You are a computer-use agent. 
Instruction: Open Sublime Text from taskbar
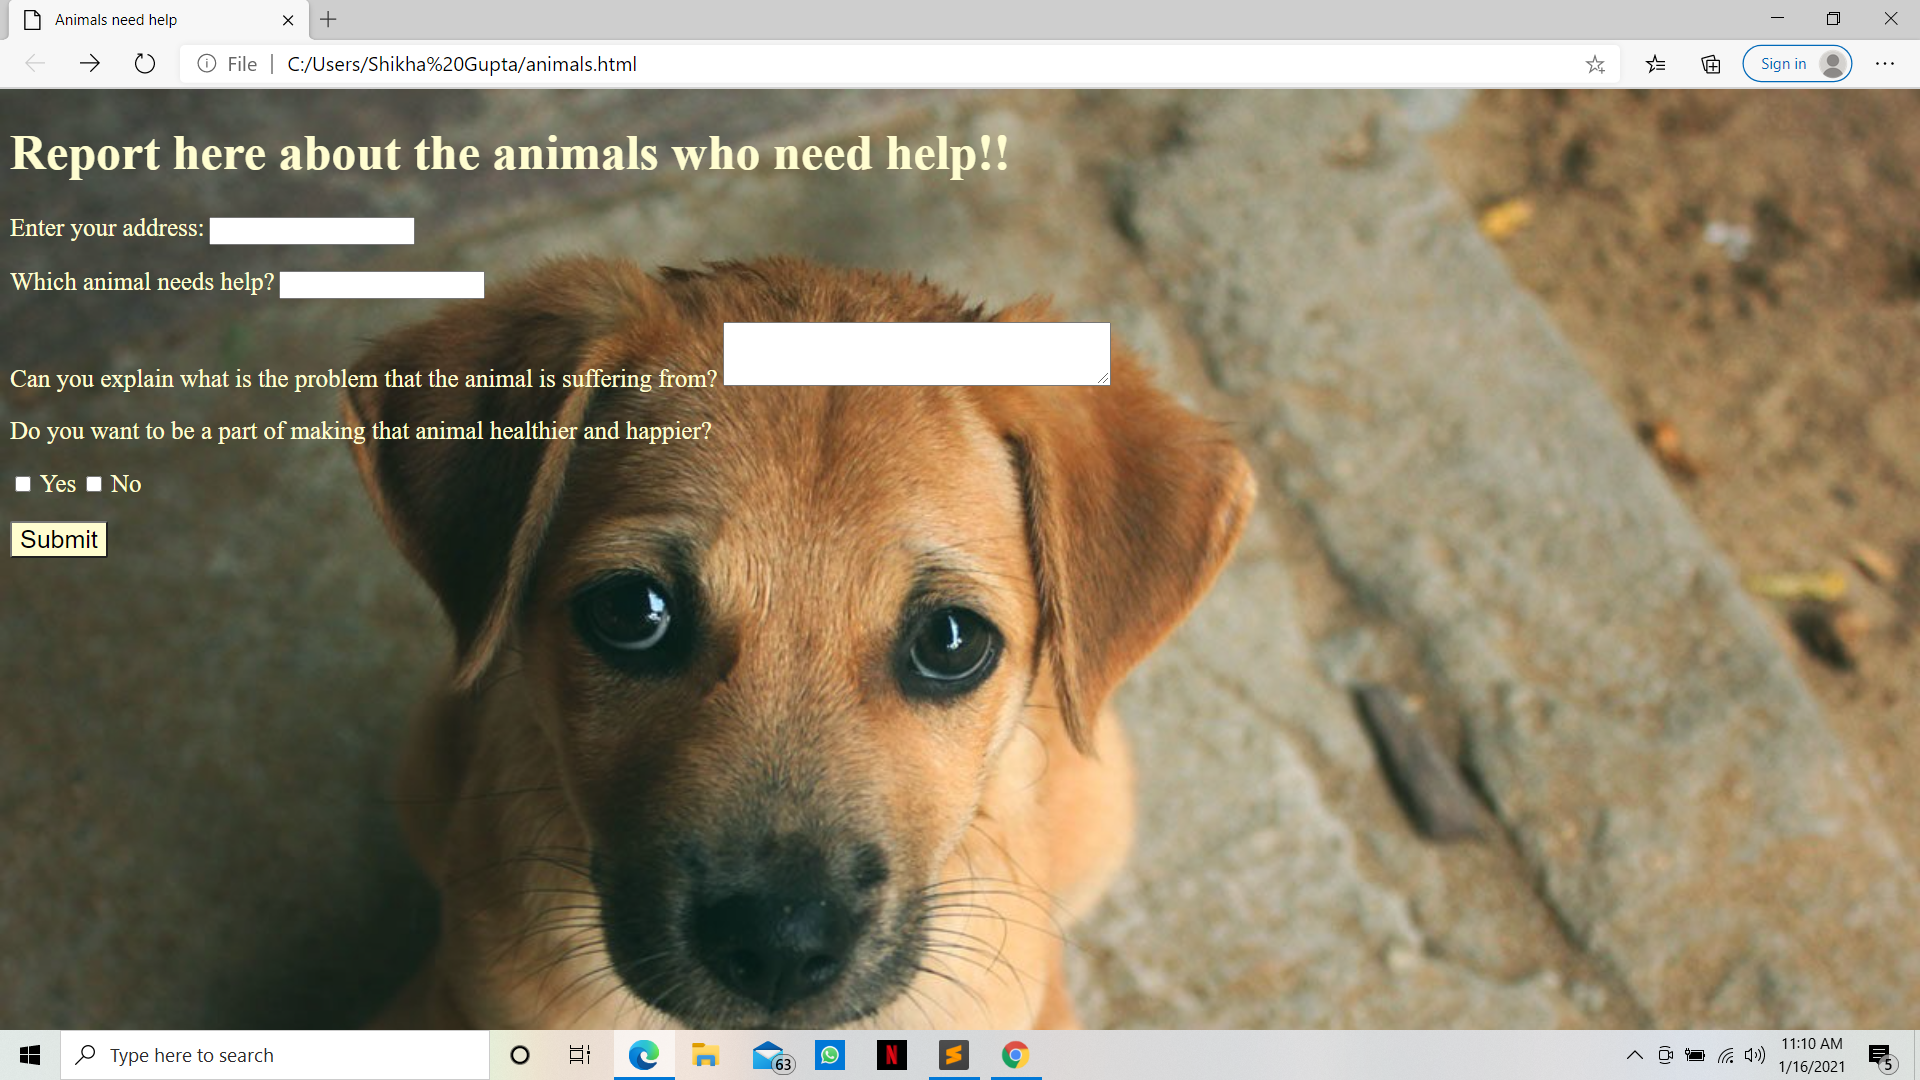954,1055
